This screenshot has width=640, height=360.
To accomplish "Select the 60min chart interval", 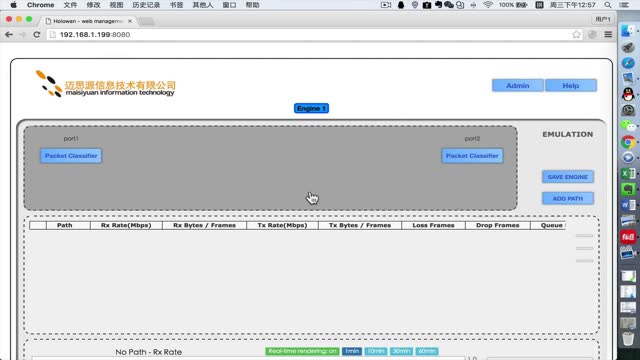I will (x=427, y=351).
